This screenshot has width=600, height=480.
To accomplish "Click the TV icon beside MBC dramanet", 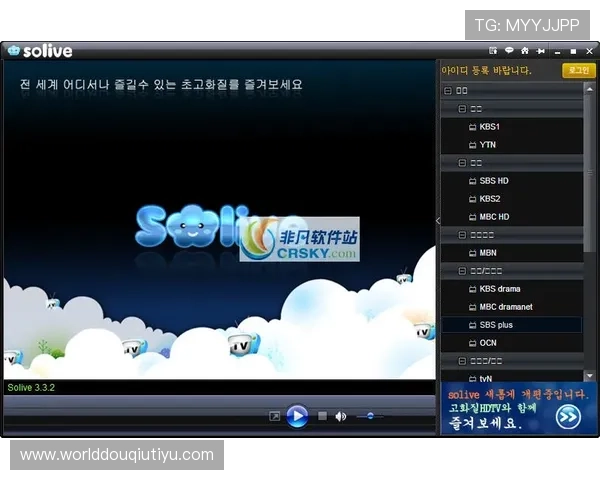I will (x=473, y=307).
